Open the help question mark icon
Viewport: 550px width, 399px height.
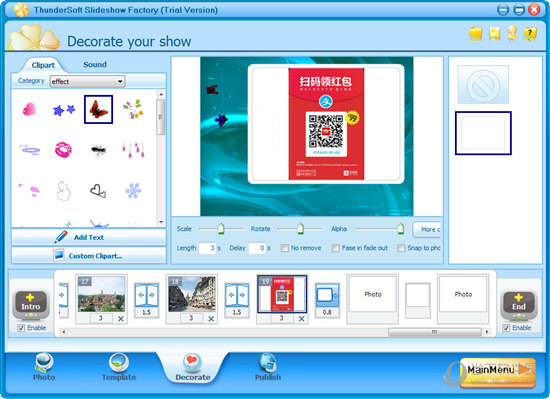530,33
